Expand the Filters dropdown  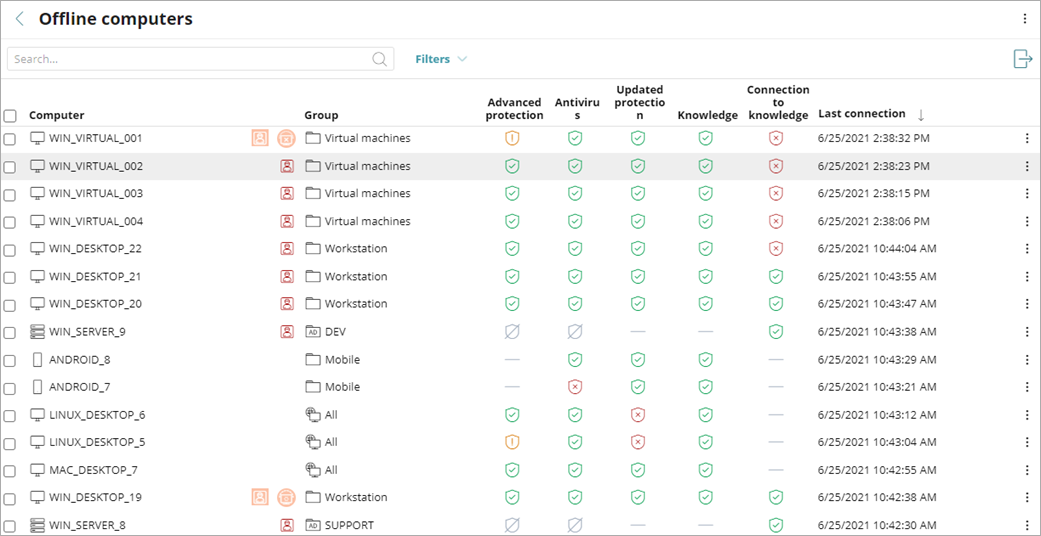pos(441,59)
